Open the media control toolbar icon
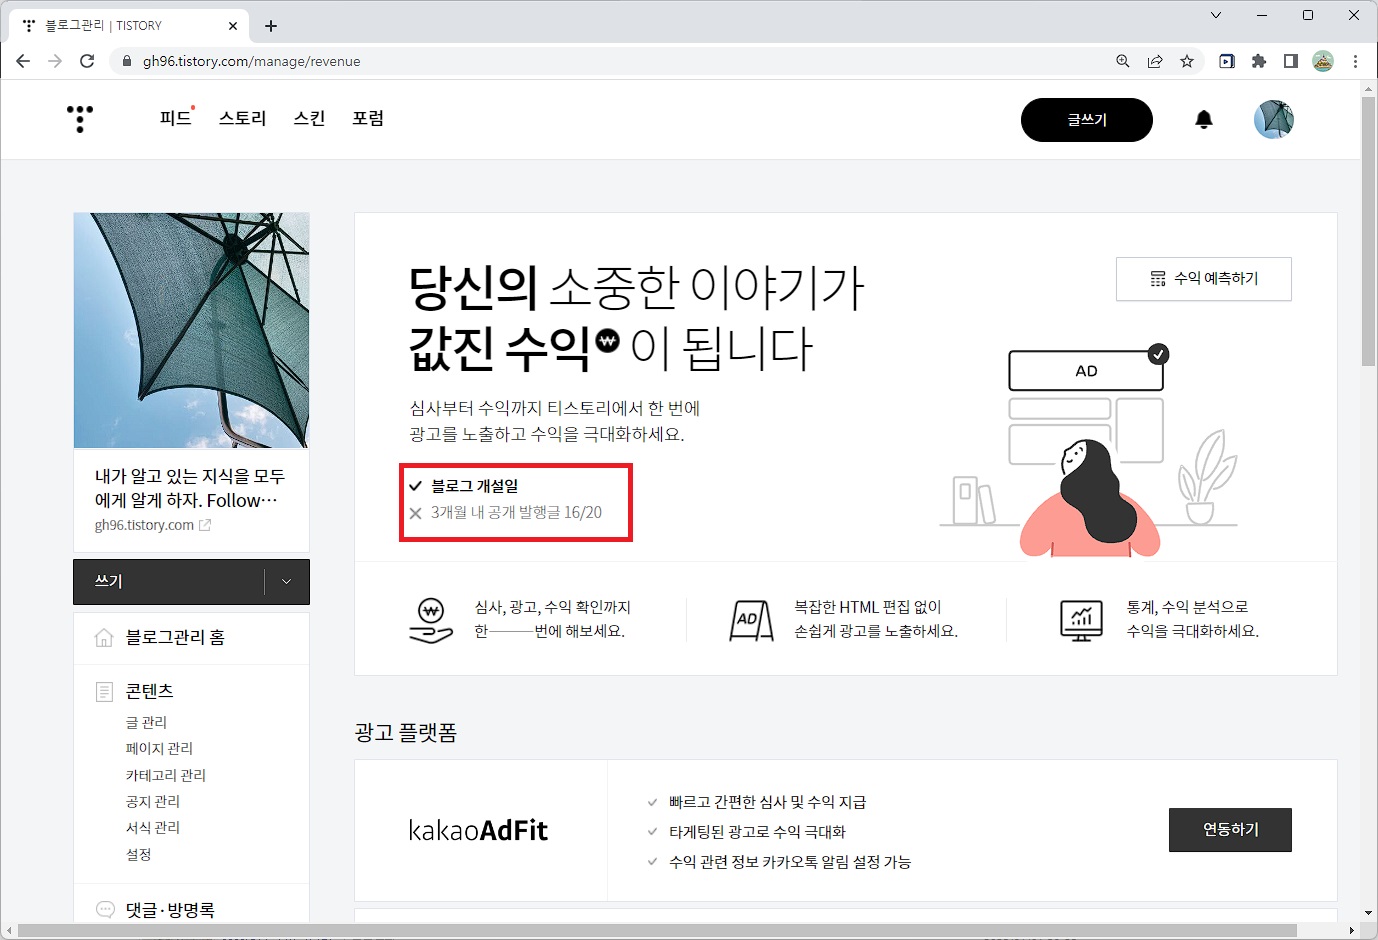 [x=1227, y=61]
